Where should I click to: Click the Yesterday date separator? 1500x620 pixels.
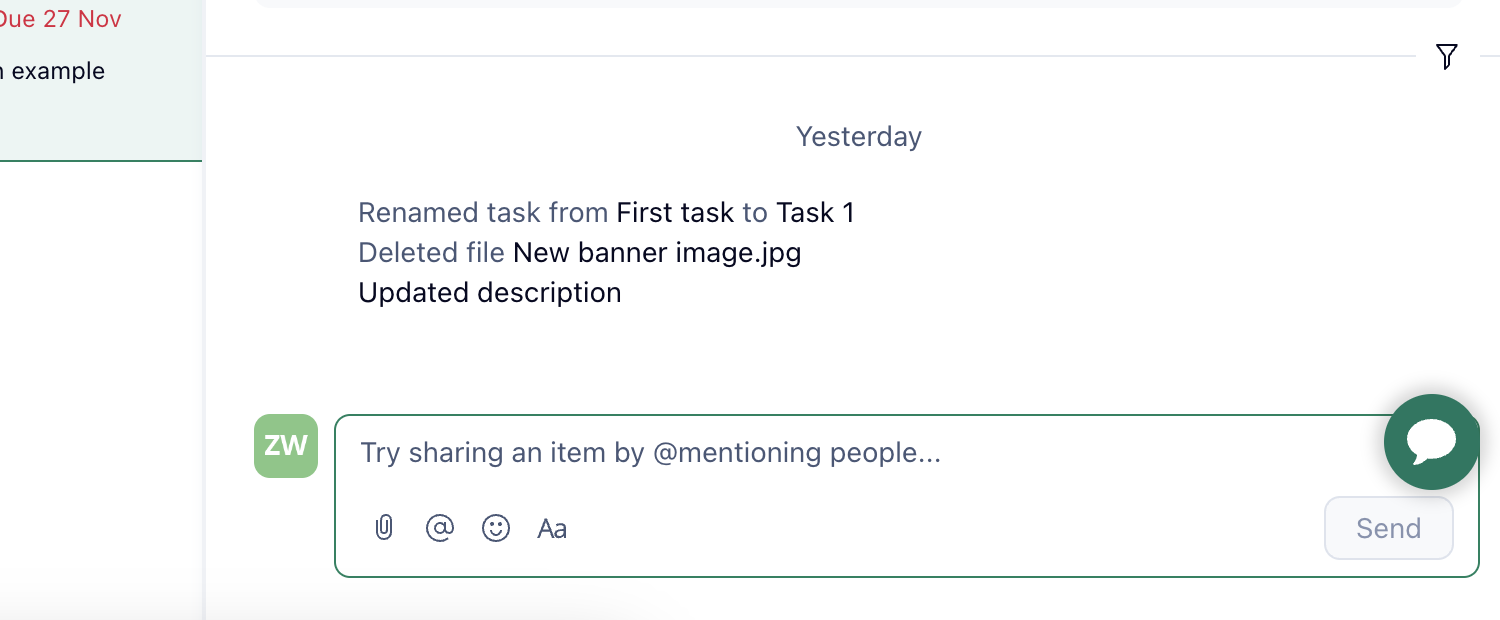point(859,136)
